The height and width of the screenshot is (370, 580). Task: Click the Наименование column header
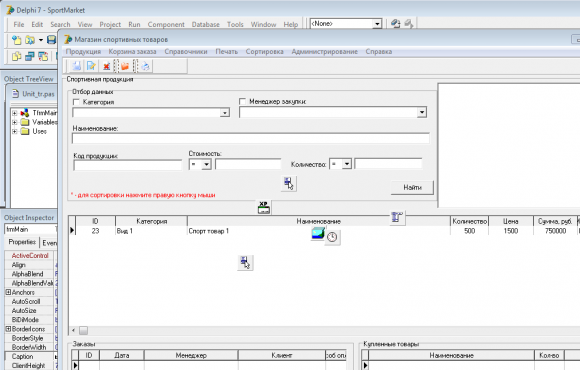pos(318,221)
